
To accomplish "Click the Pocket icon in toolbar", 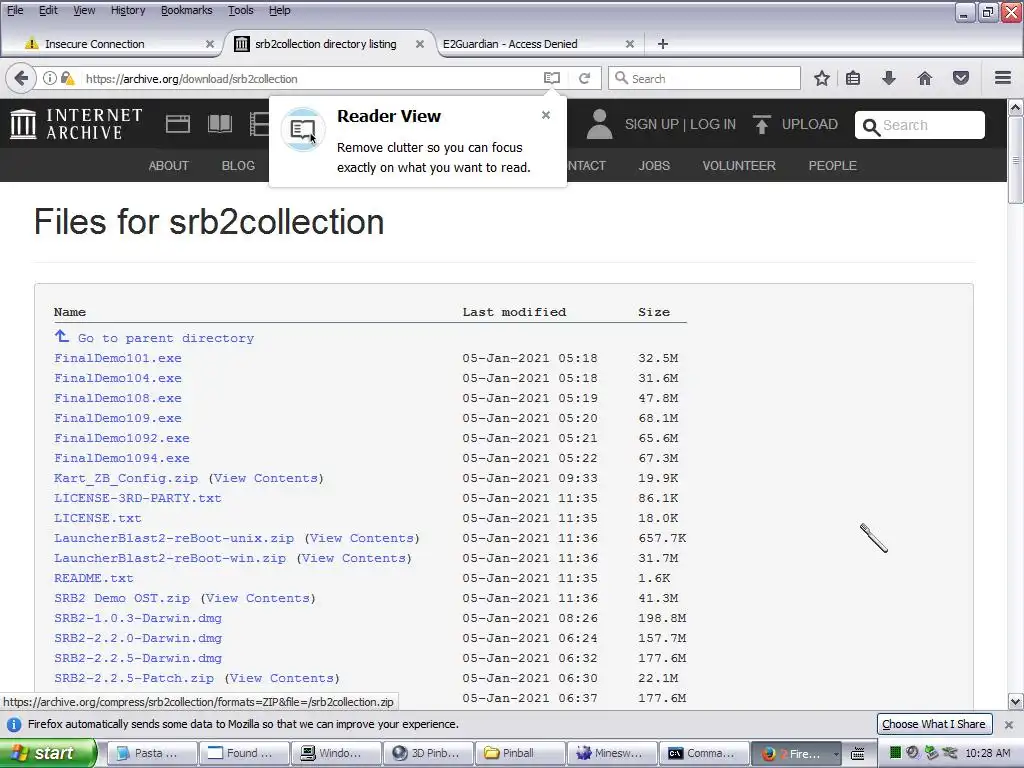I will click(961, 78).
